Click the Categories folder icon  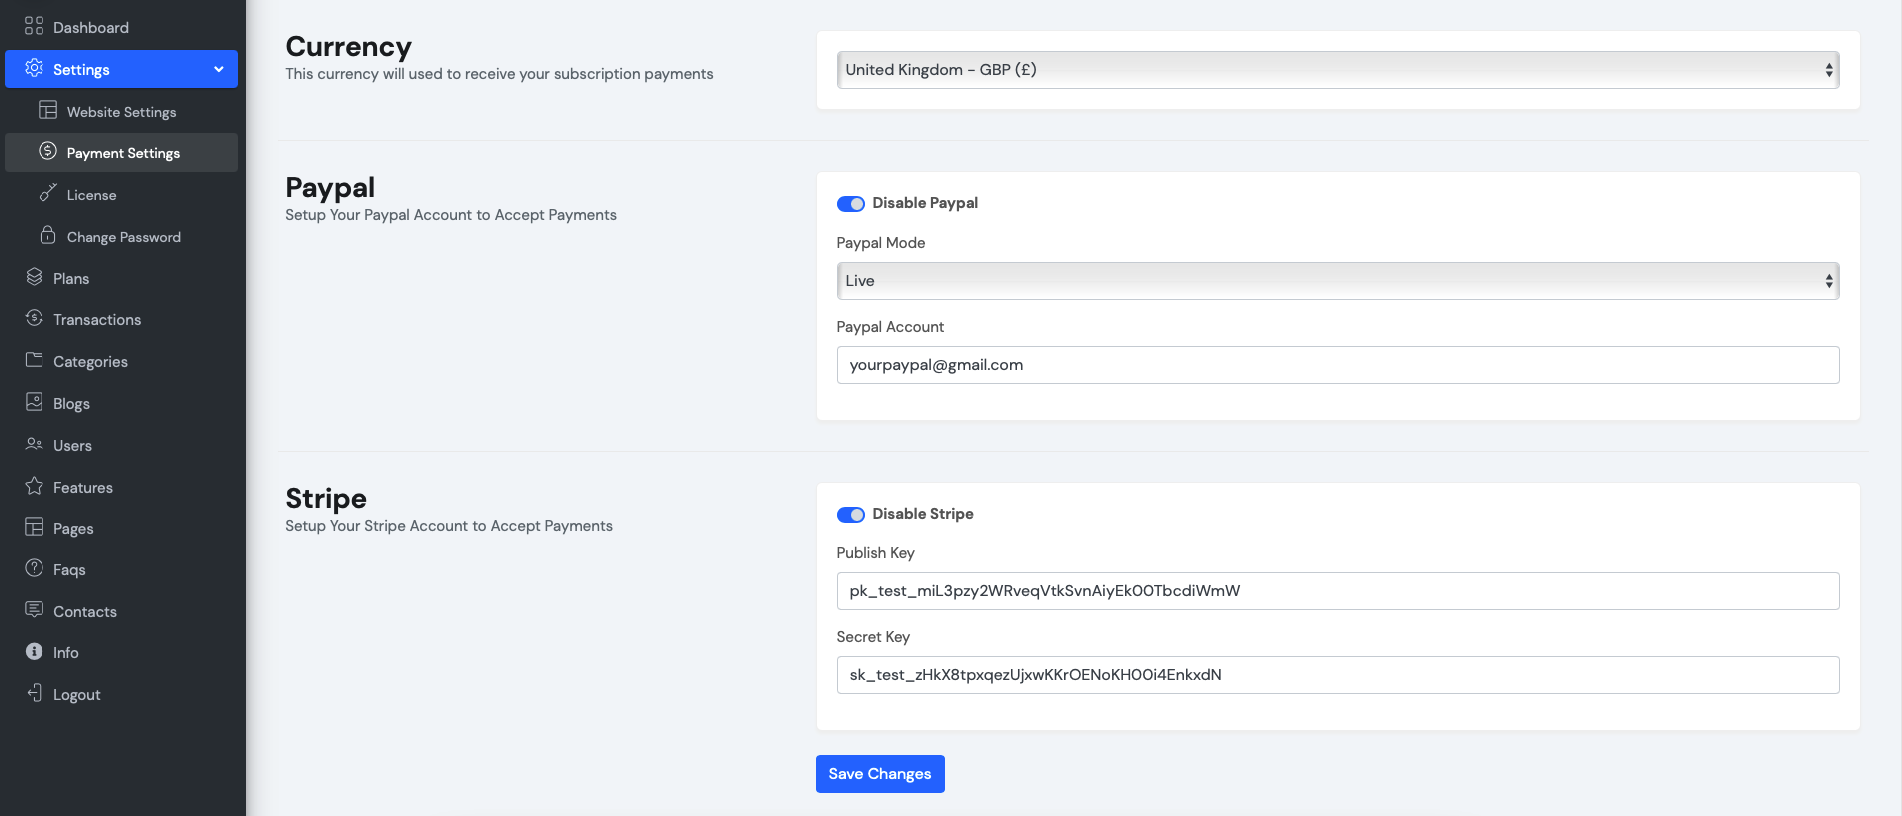pyautogui.click(x=34, y=360)
